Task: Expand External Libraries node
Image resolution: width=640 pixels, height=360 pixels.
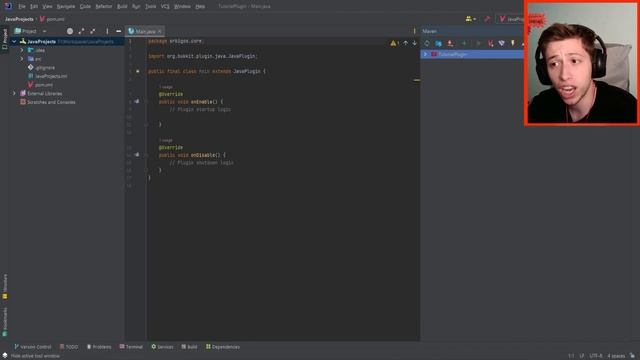Action: 14,93
